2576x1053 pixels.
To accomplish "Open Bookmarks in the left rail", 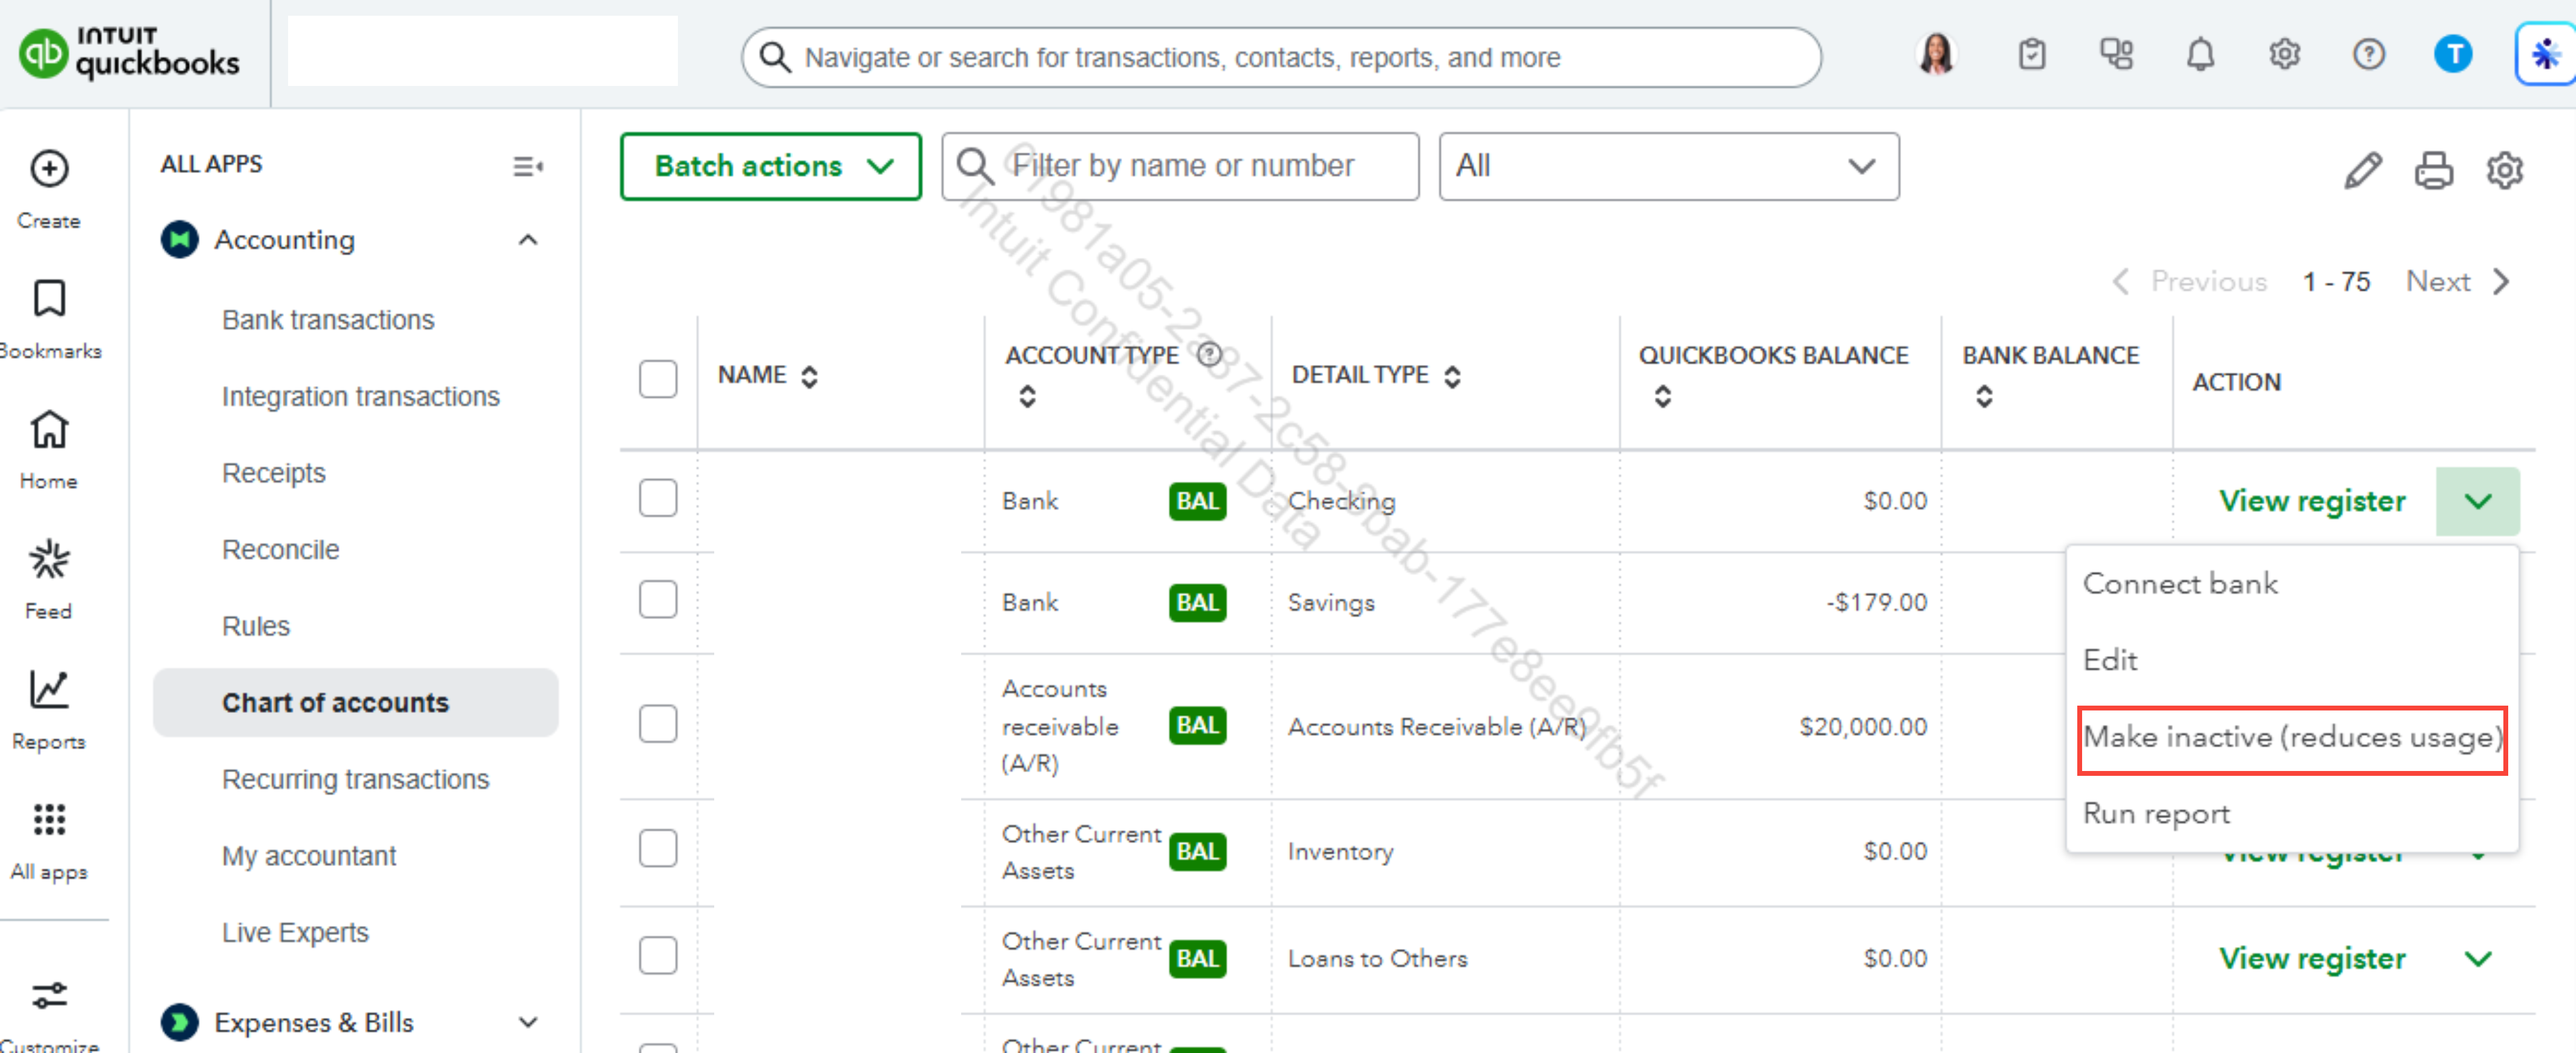I will (49, 299).
